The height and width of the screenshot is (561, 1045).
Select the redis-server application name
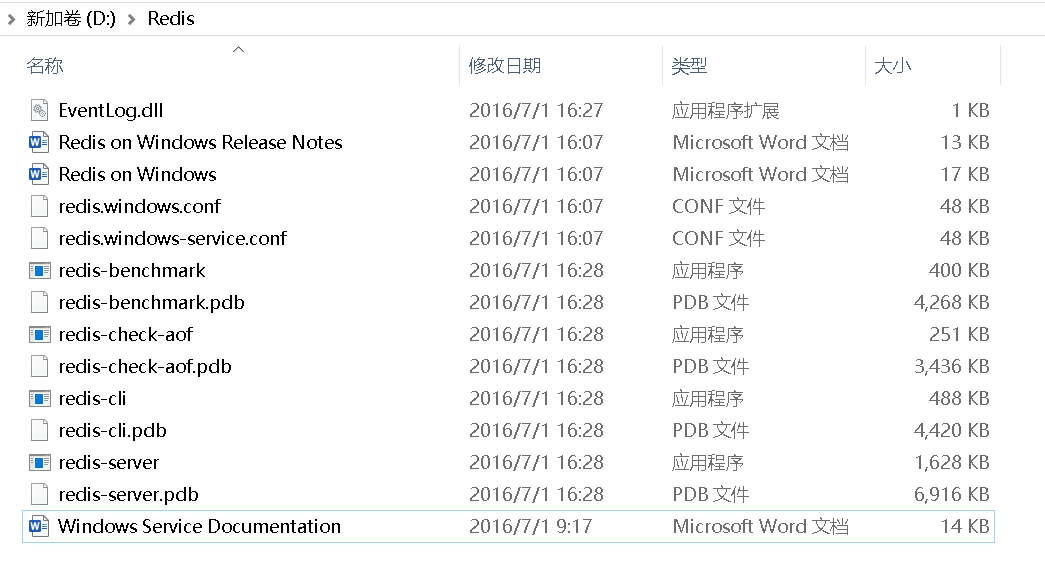click(109, 462)
